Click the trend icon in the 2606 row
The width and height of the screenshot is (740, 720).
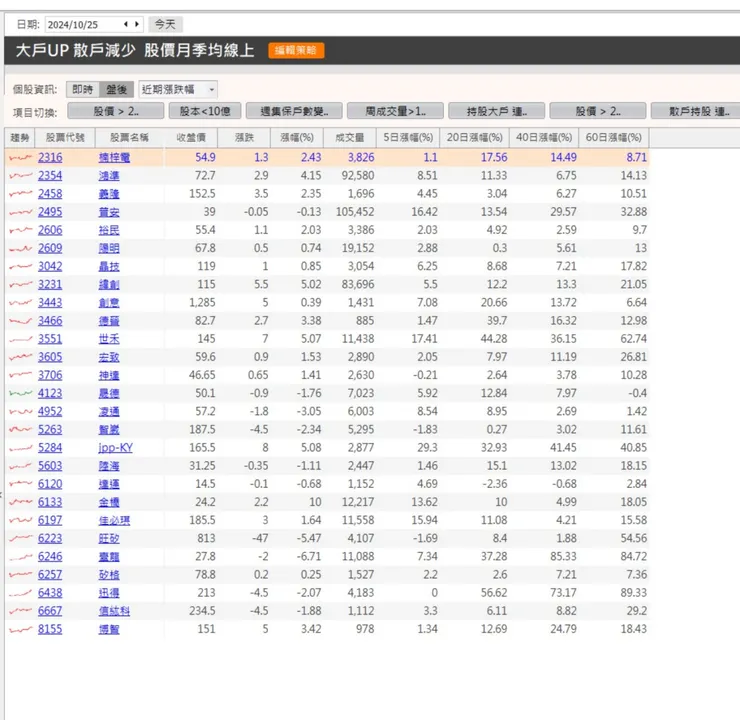tap(21, 230)
